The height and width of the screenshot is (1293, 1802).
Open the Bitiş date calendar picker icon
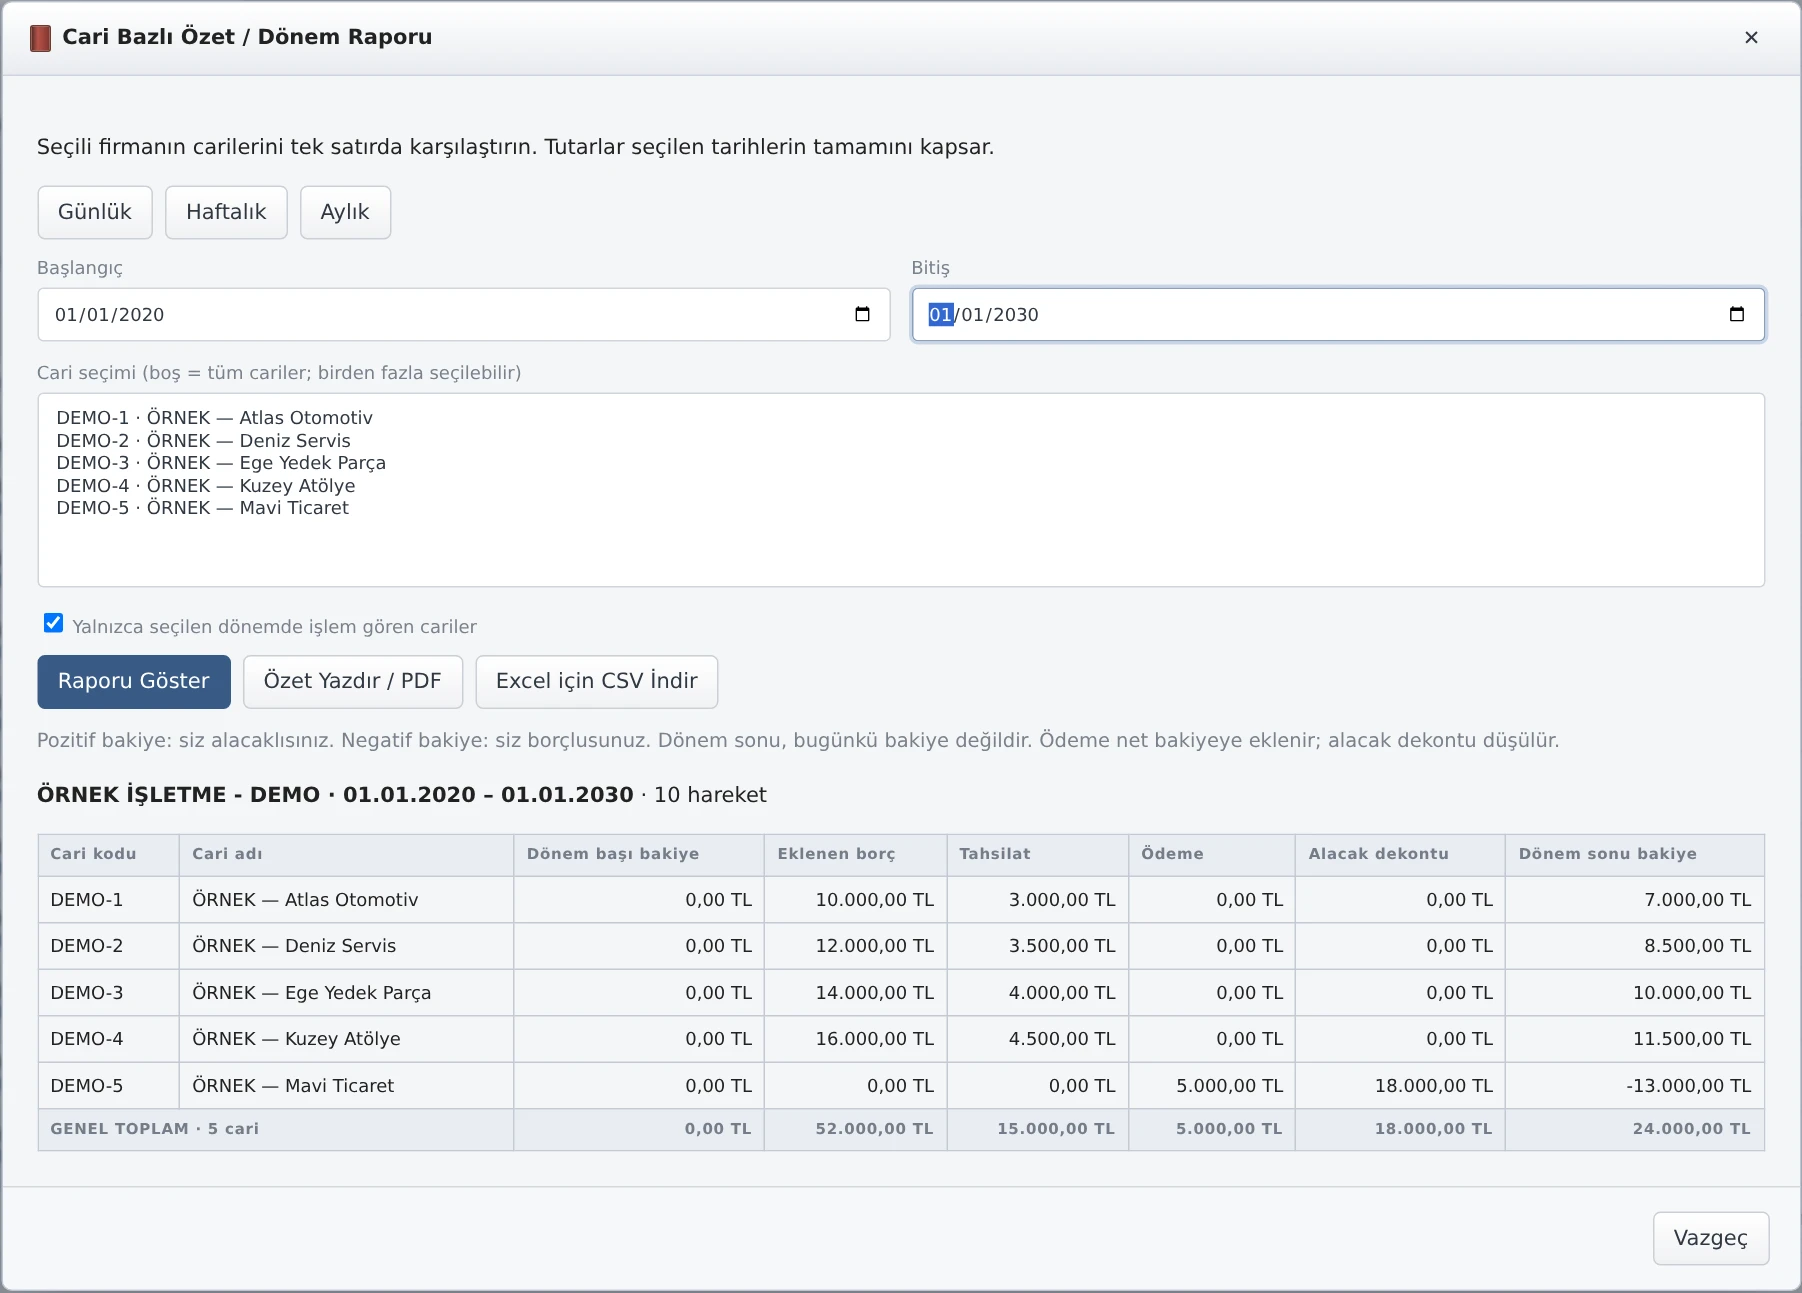pos(1736,314)
